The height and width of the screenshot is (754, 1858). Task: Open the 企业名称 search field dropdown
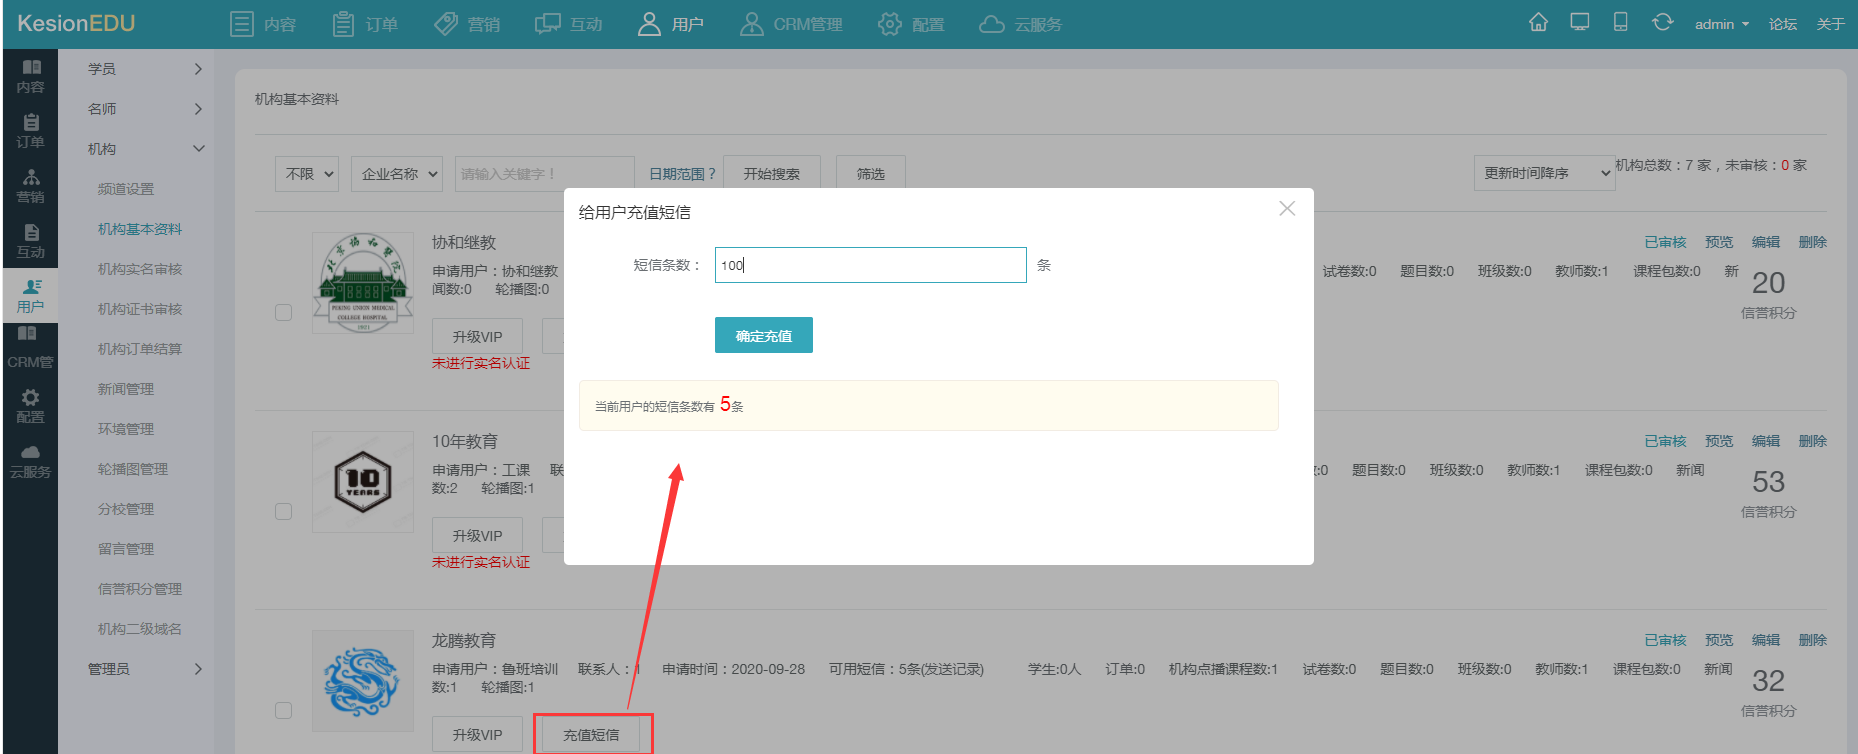coord(397,174)
